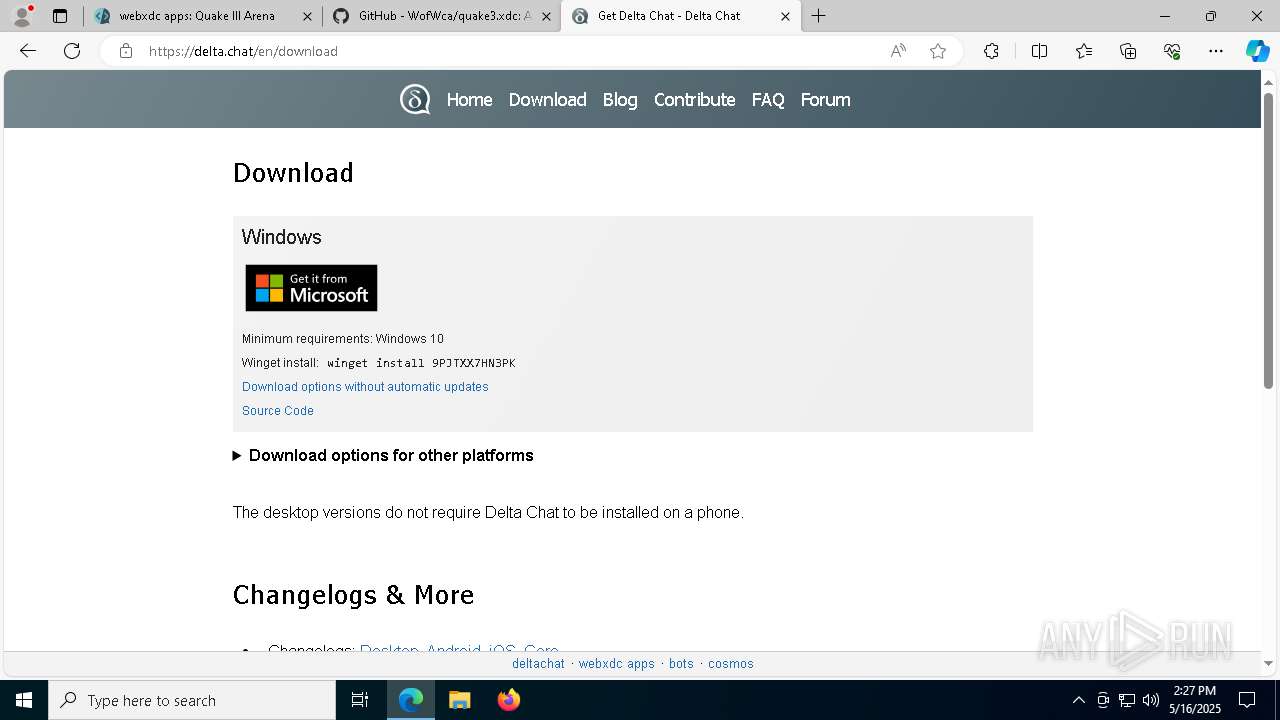
Task: Open deltachat footer link
Action: pyautogui.click(x=538, y=664)
